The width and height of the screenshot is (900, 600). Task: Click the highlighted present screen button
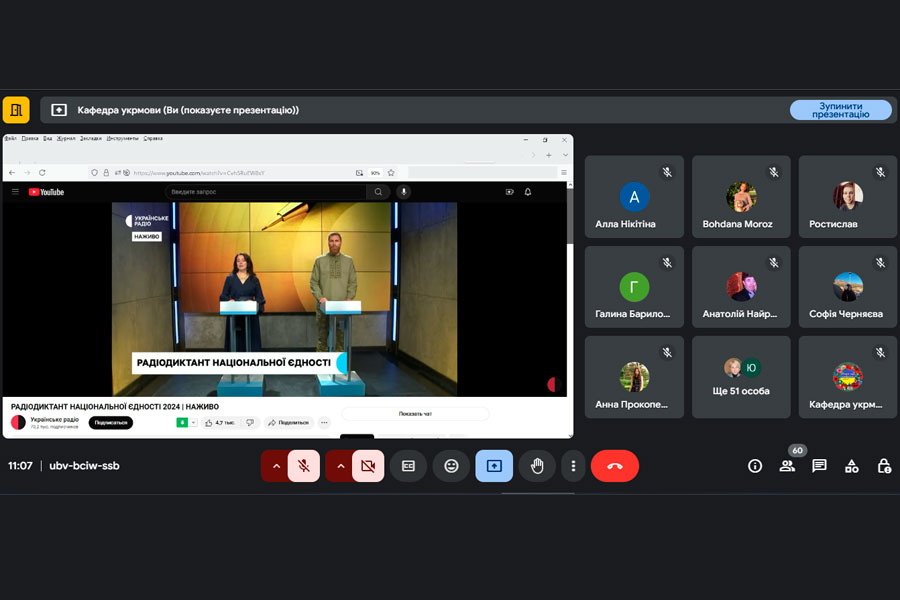(494, 466)
